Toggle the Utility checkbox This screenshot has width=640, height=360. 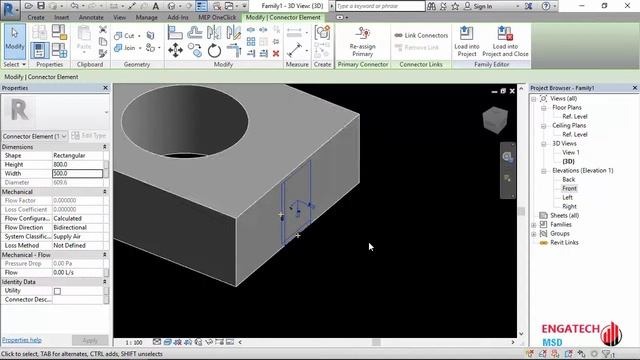pos(57,291)
